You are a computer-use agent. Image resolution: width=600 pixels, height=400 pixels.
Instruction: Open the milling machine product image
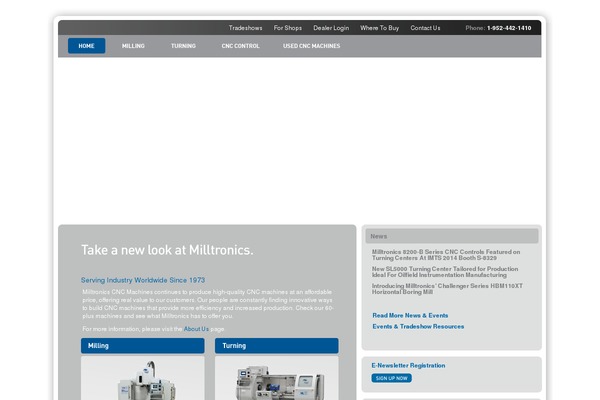(x=143, y=378)
